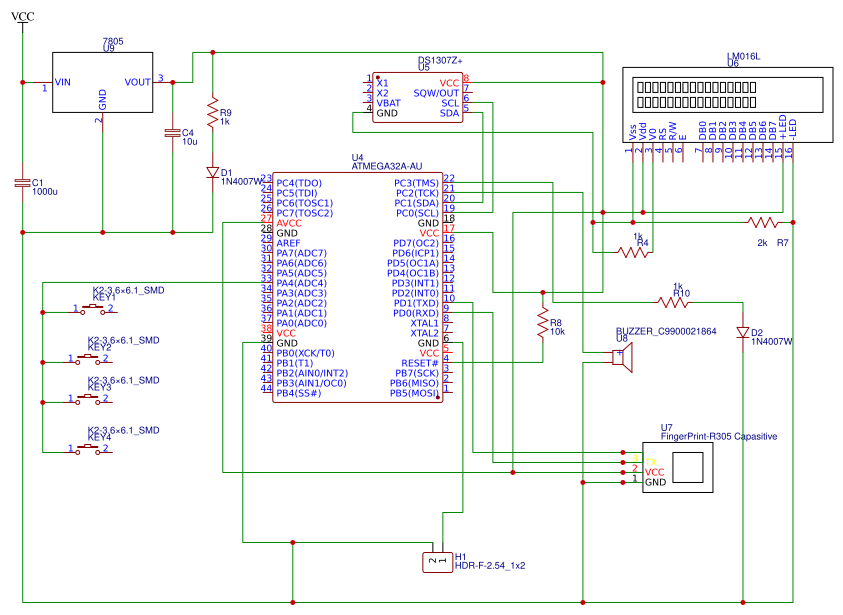Click the VOUT pin label on 7805

138,82
